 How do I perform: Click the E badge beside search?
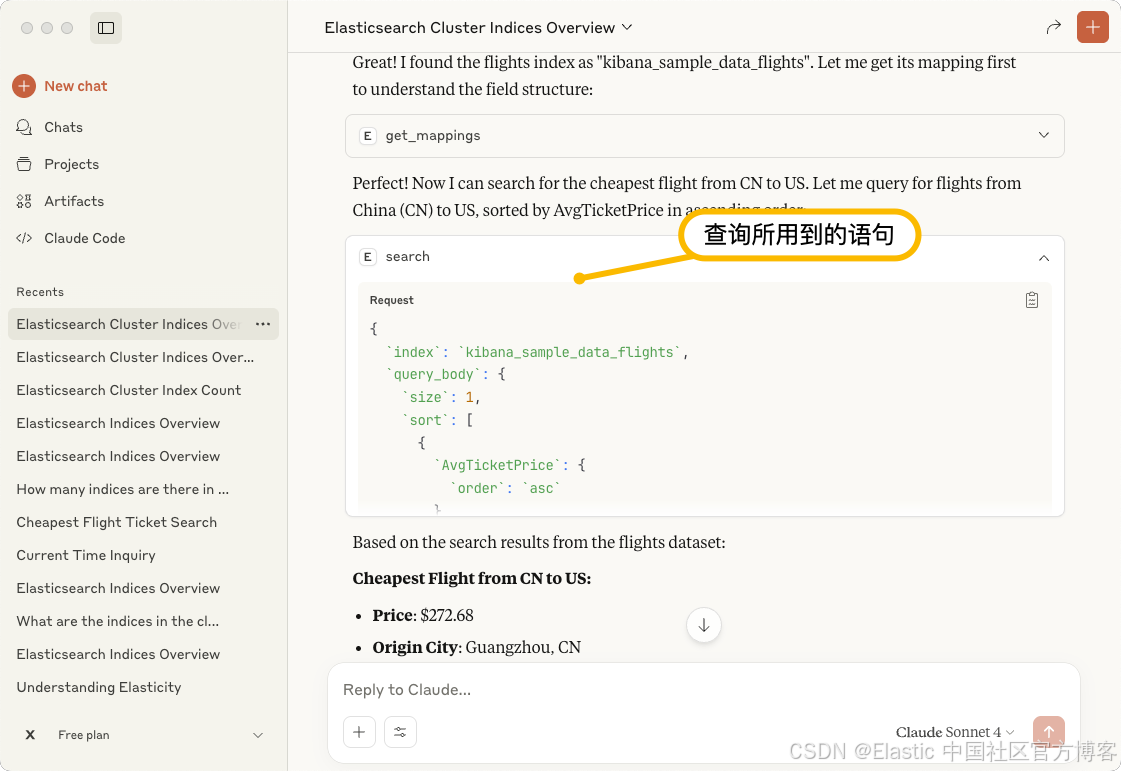pos(367,257)
